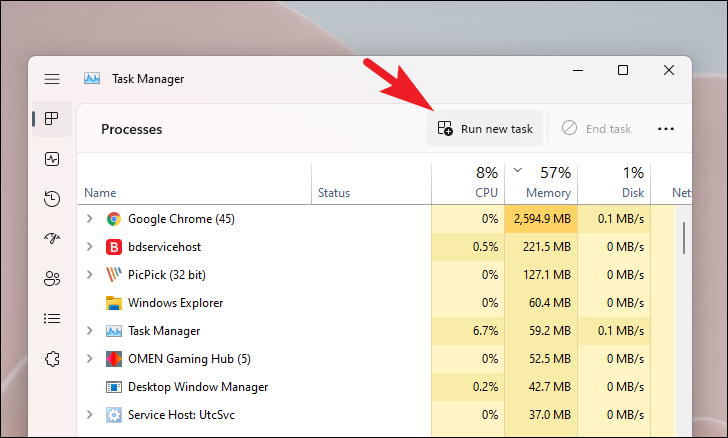
Task: Click the End task button
Action: coord(596,128)
